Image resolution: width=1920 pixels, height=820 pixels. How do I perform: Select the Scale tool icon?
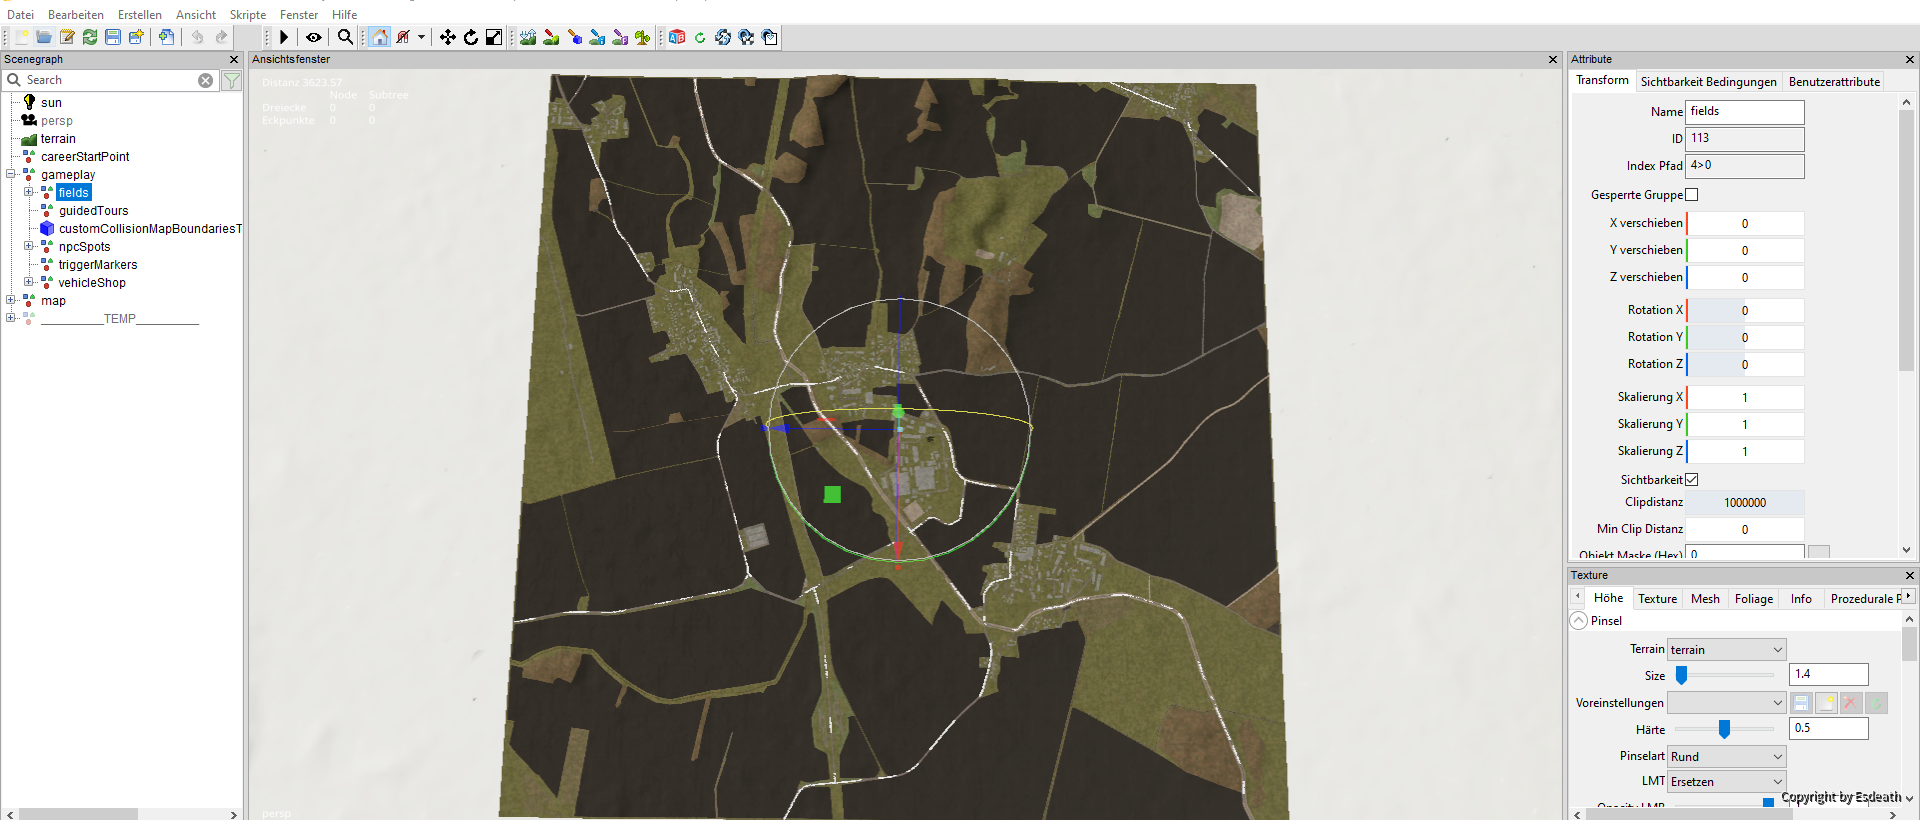pyautogui.click(x=494, y=37)
